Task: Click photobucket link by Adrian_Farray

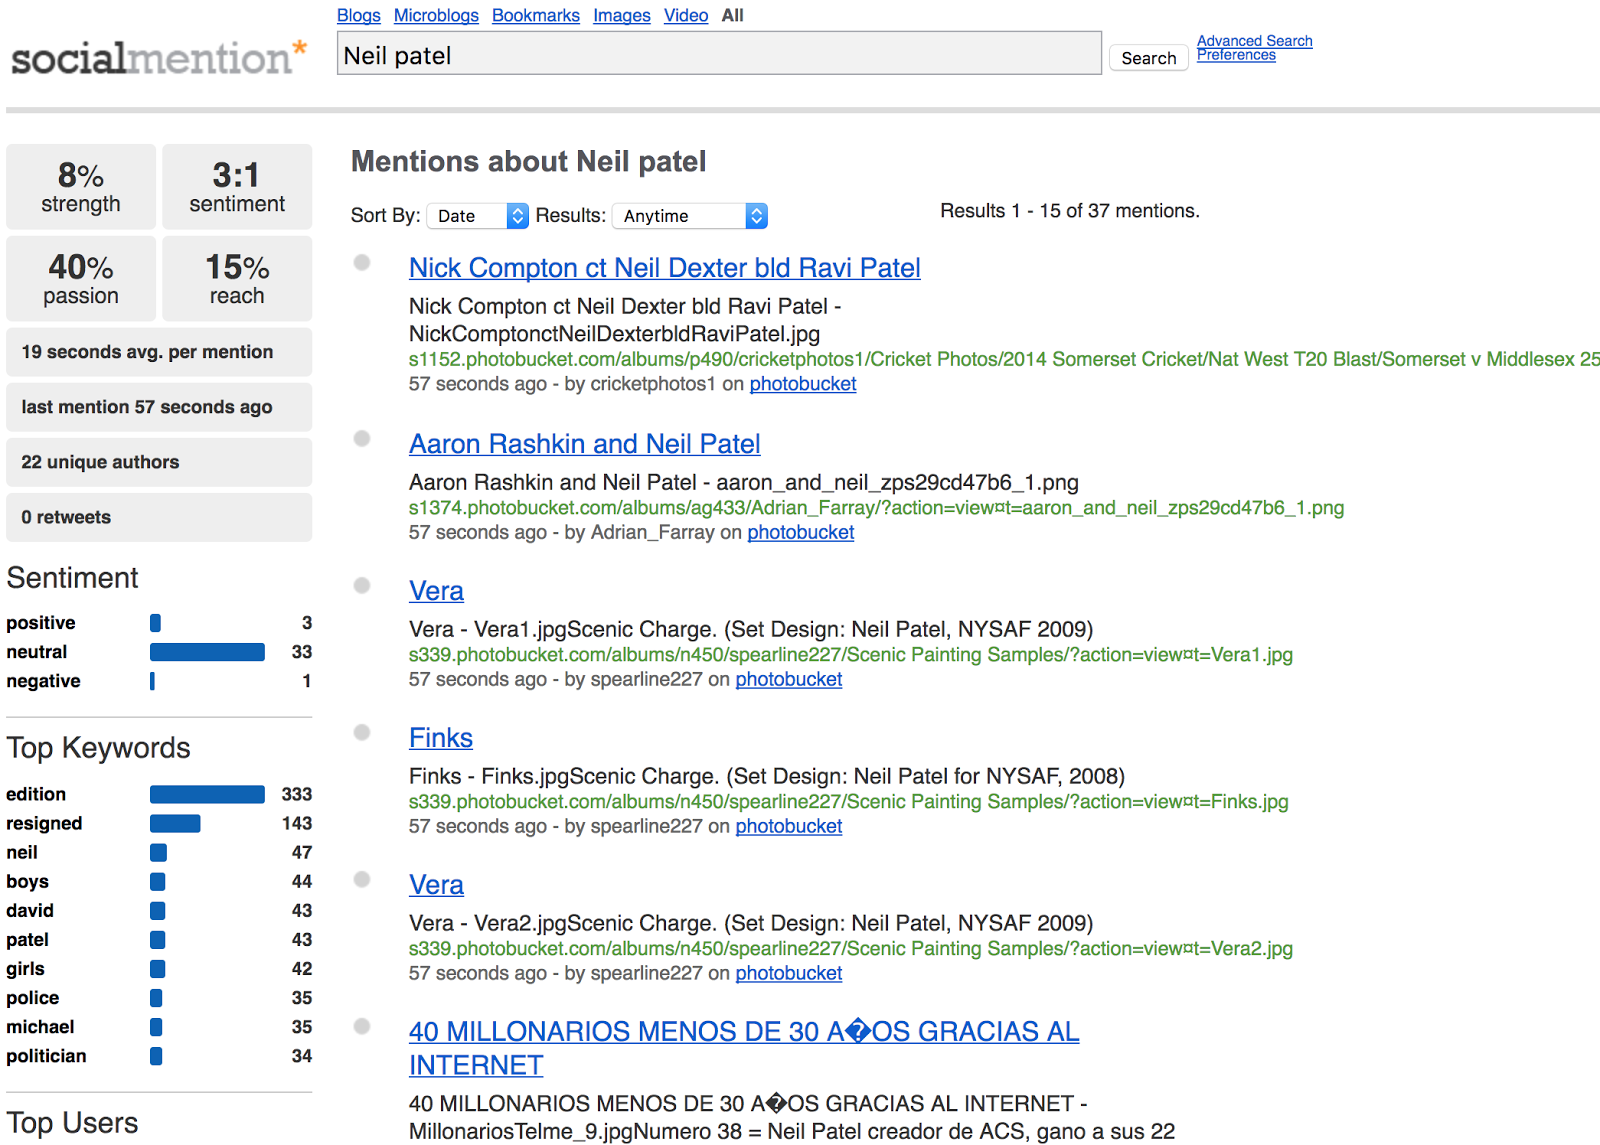Action: [801, 533]
